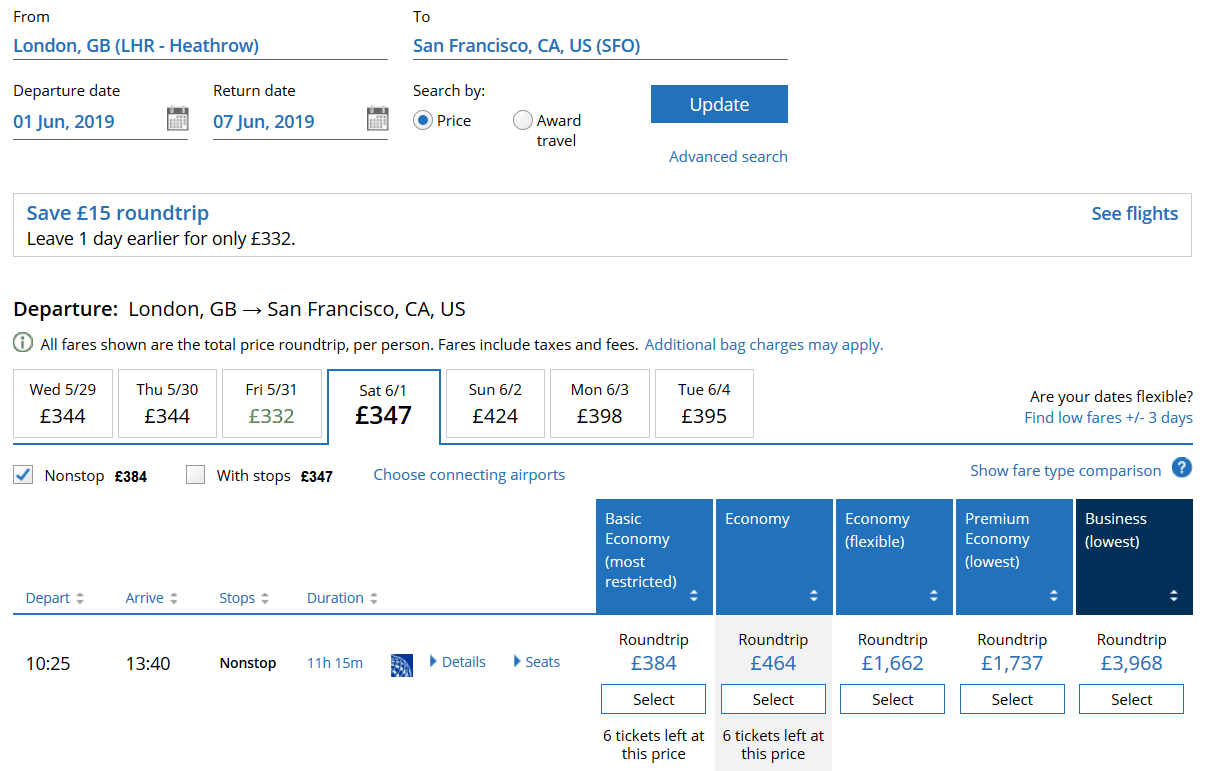
Task: Enable the With stops checkbox
Action: tap(196, 475)
